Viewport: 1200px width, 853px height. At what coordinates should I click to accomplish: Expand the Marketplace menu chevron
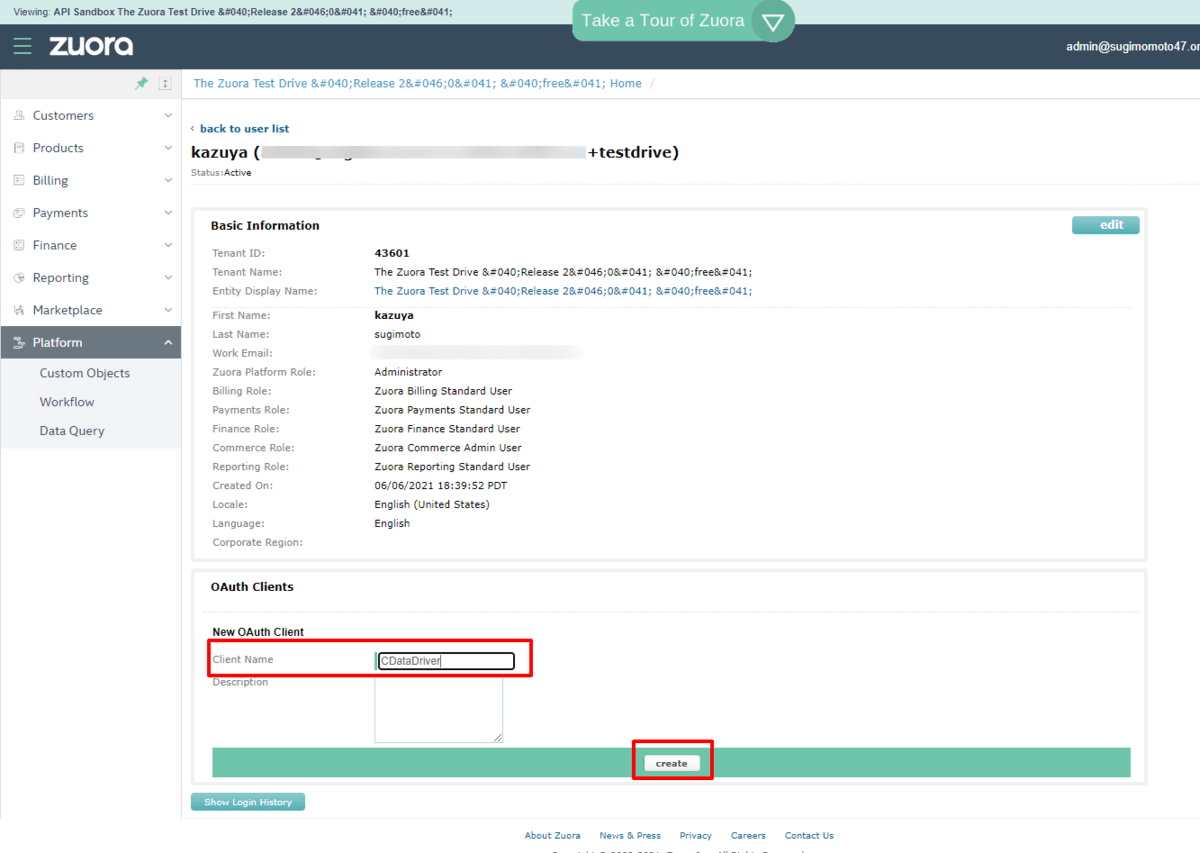168,310
